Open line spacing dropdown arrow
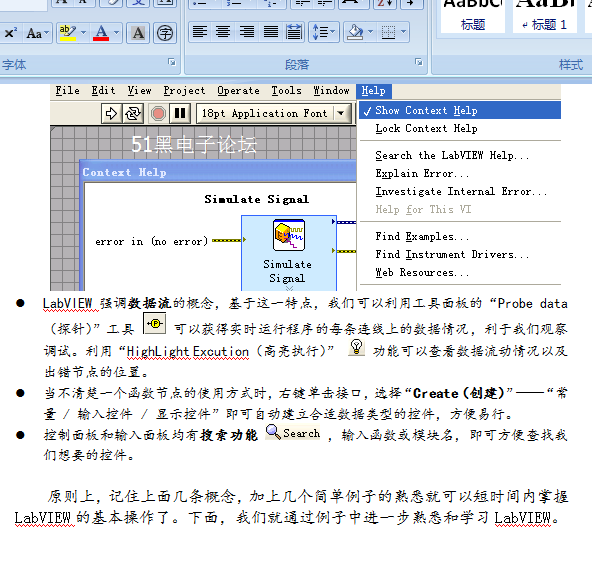Viewport: 592px width, 585px height. [x=333, y=32]
